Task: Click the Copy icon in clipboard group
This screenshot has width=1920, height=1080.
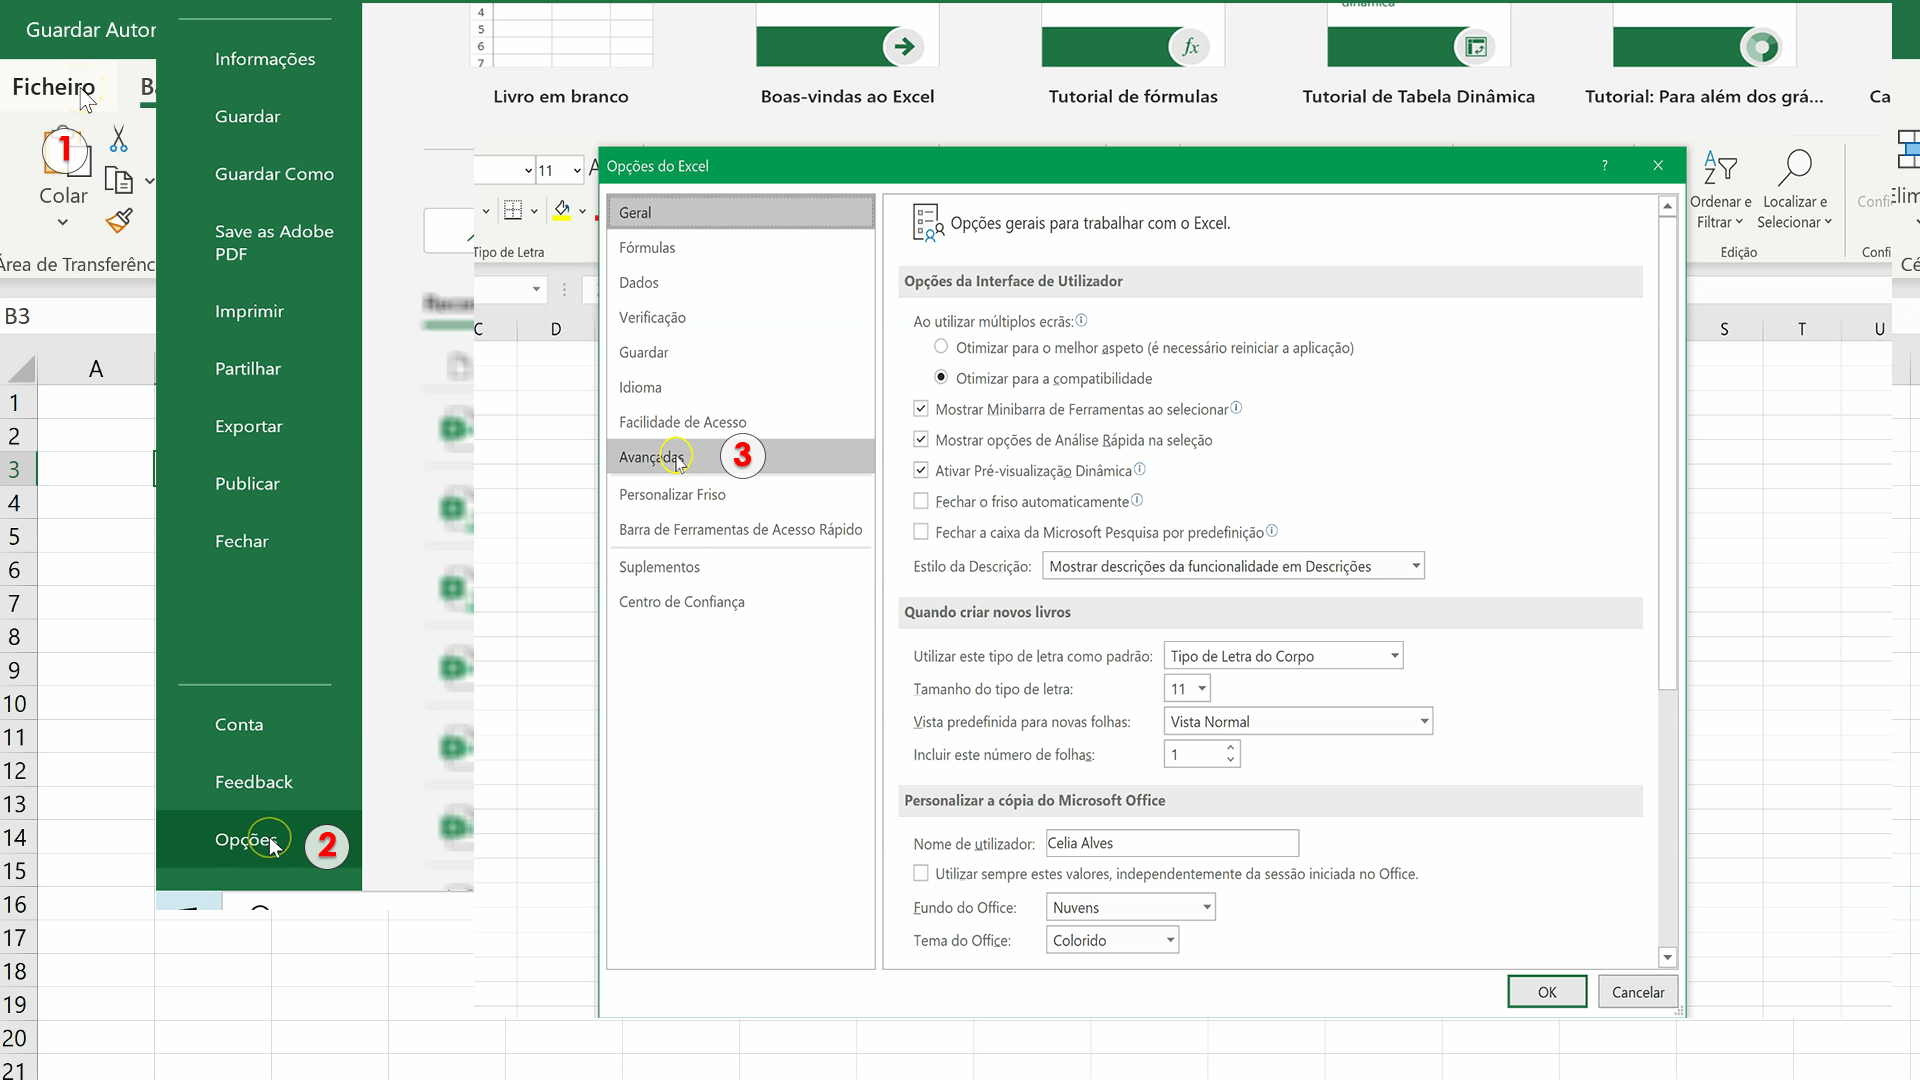Action: click(119, 181)
